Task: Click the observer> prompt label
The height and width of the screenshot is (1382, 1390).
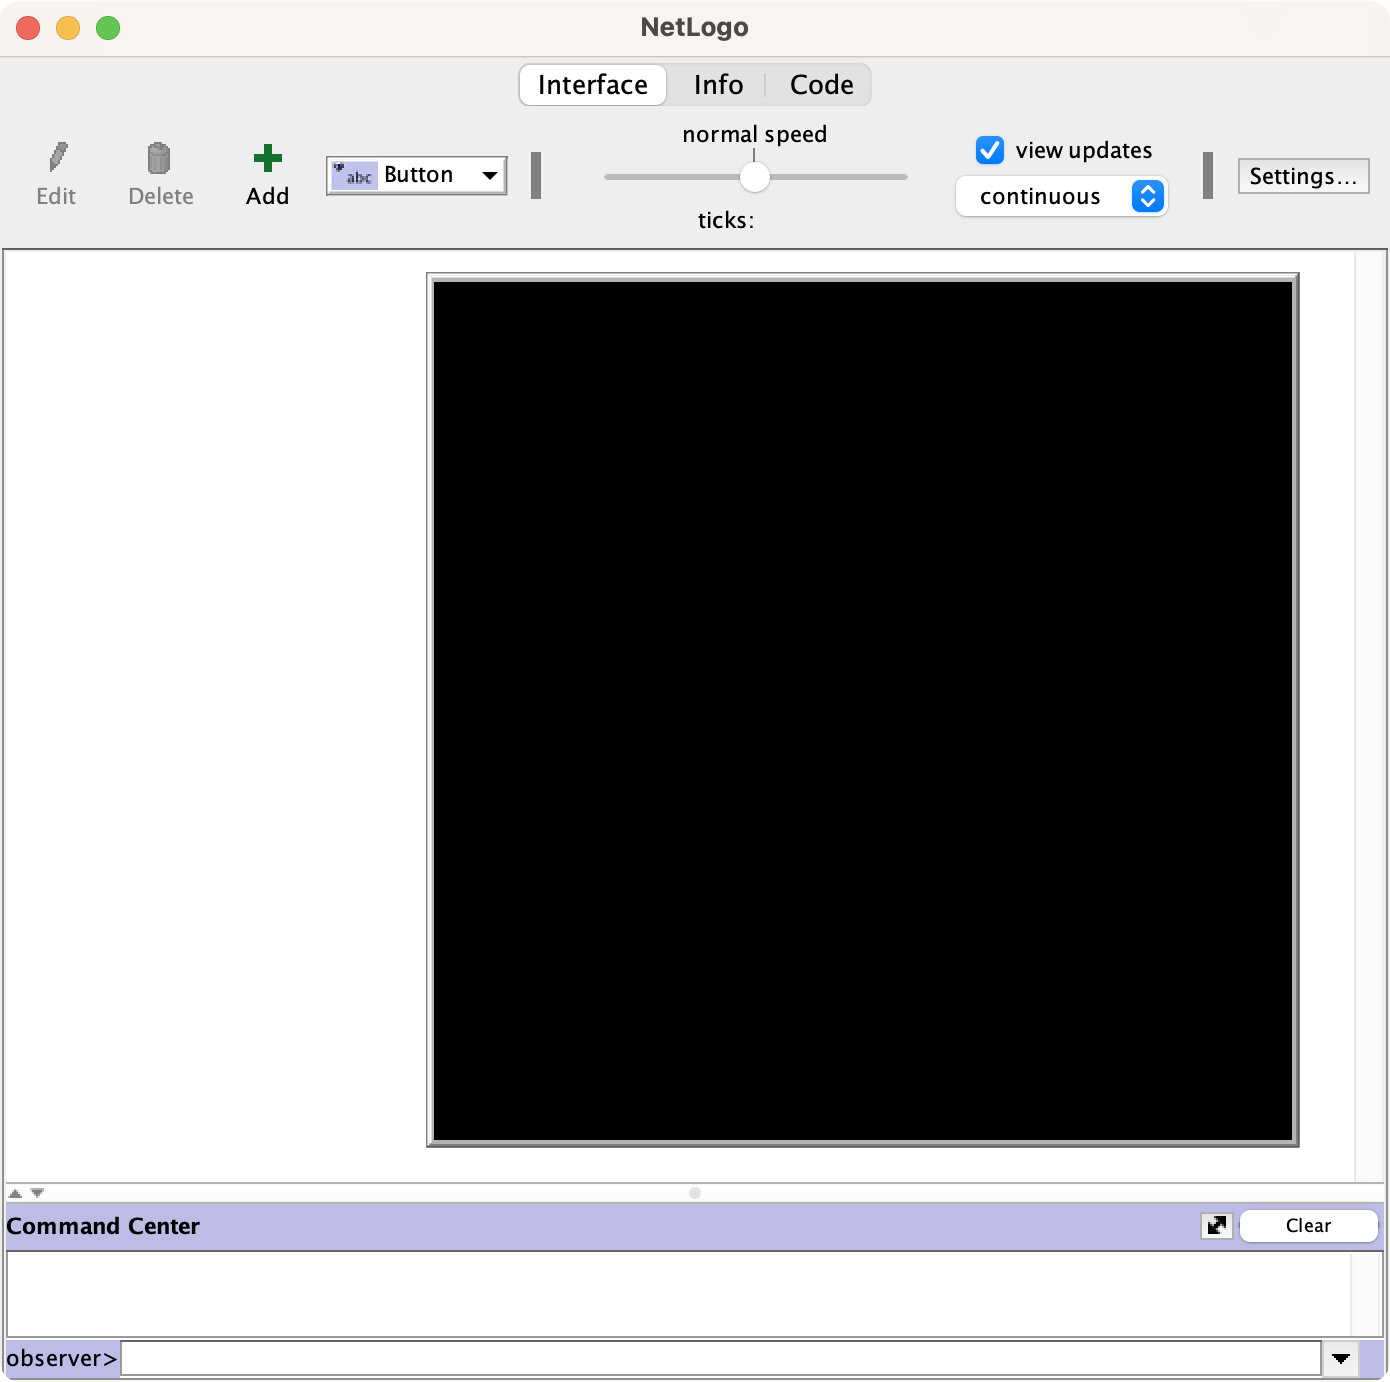Action: [62, 1358]
